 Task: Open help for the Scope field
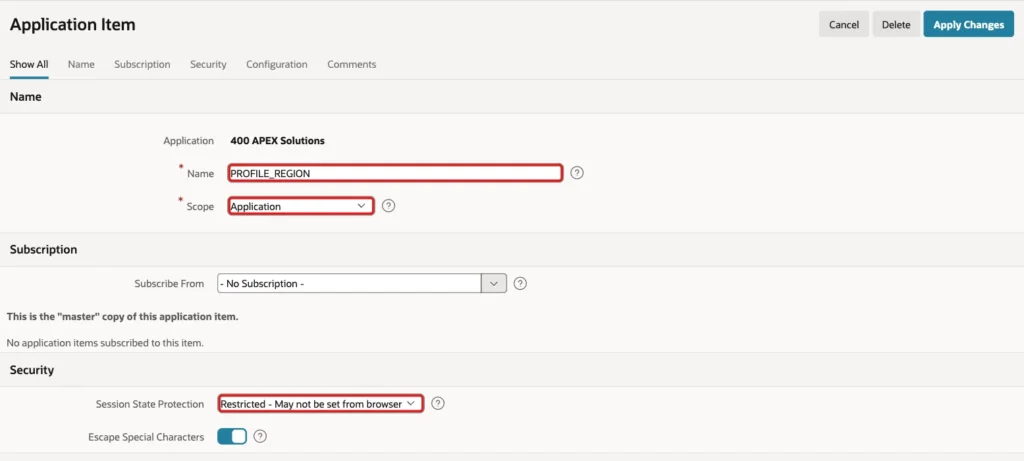pos(389,206)
